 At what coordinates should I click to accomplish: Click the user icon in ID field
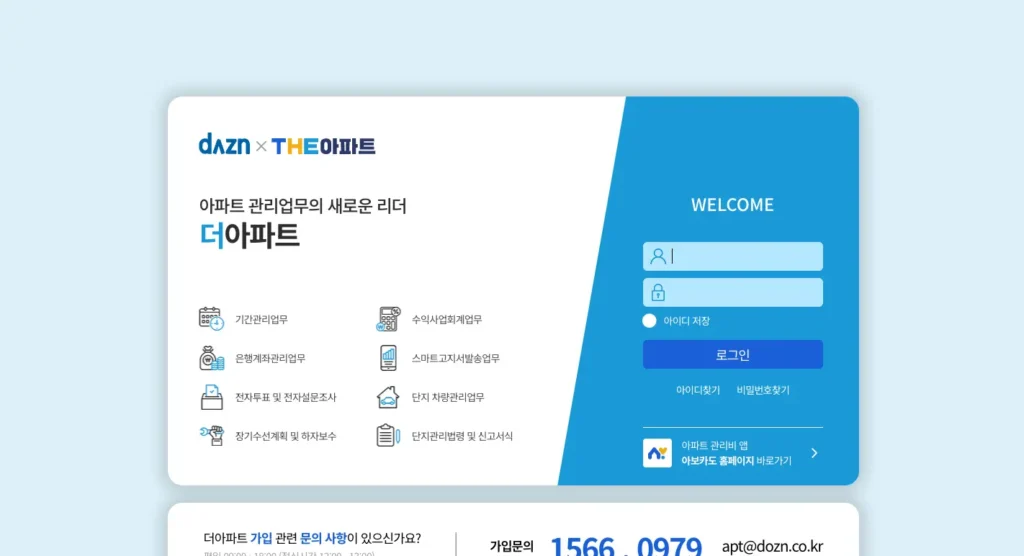[658, 256]
